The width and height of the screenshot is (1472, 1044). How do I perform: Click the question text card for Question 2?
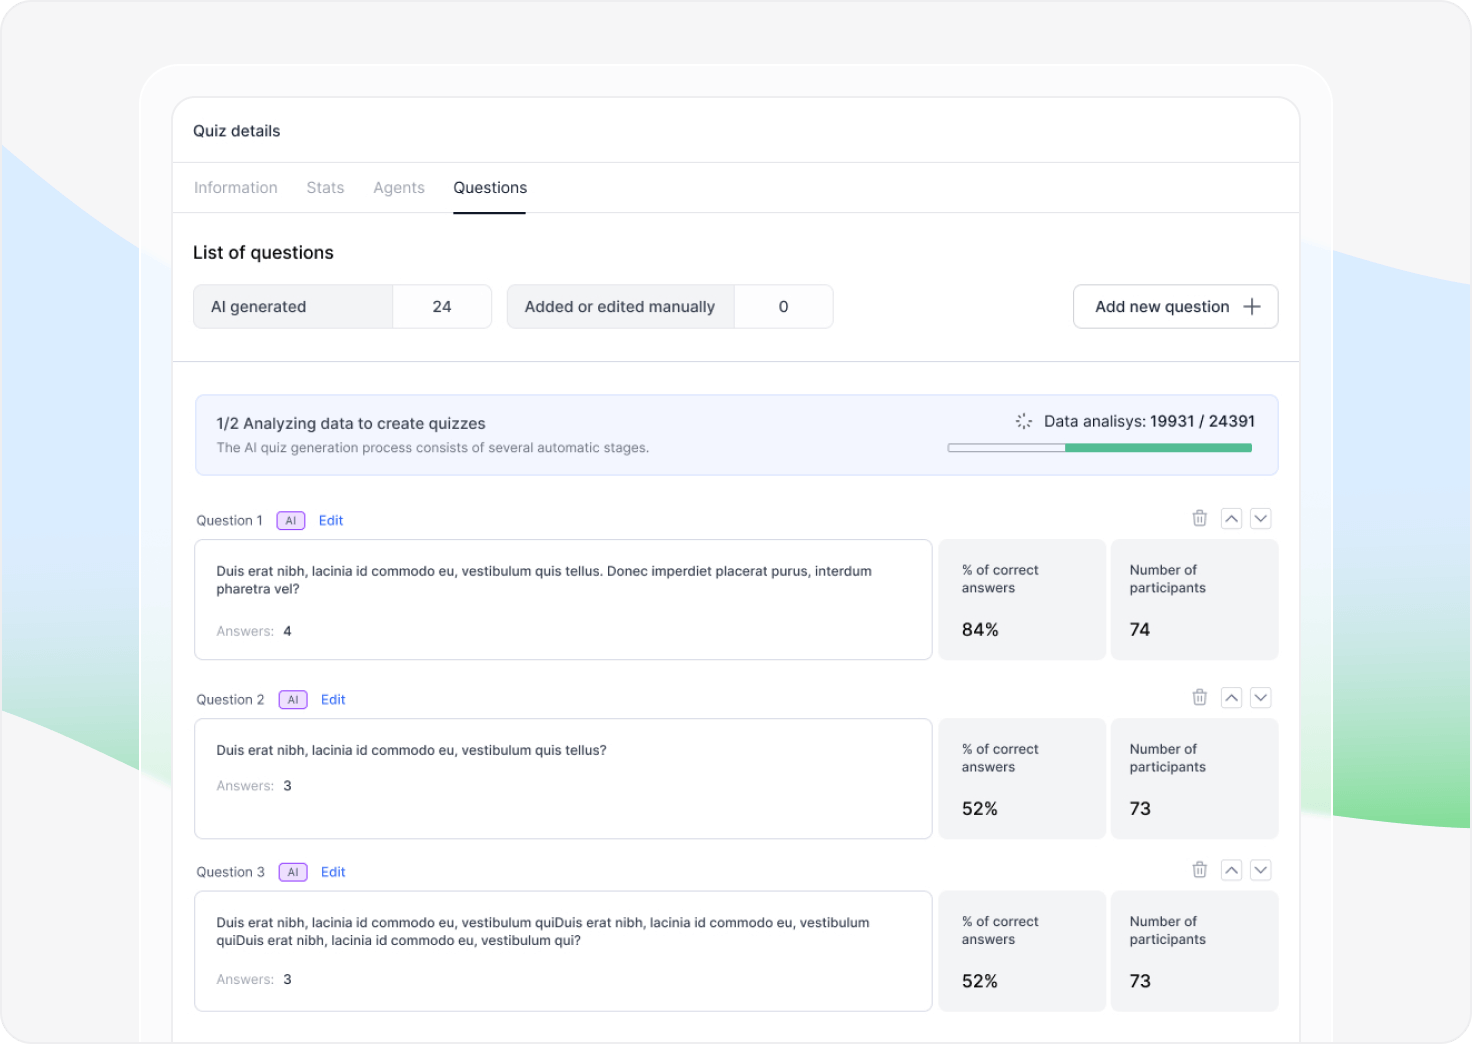click(x=563, y=778)
